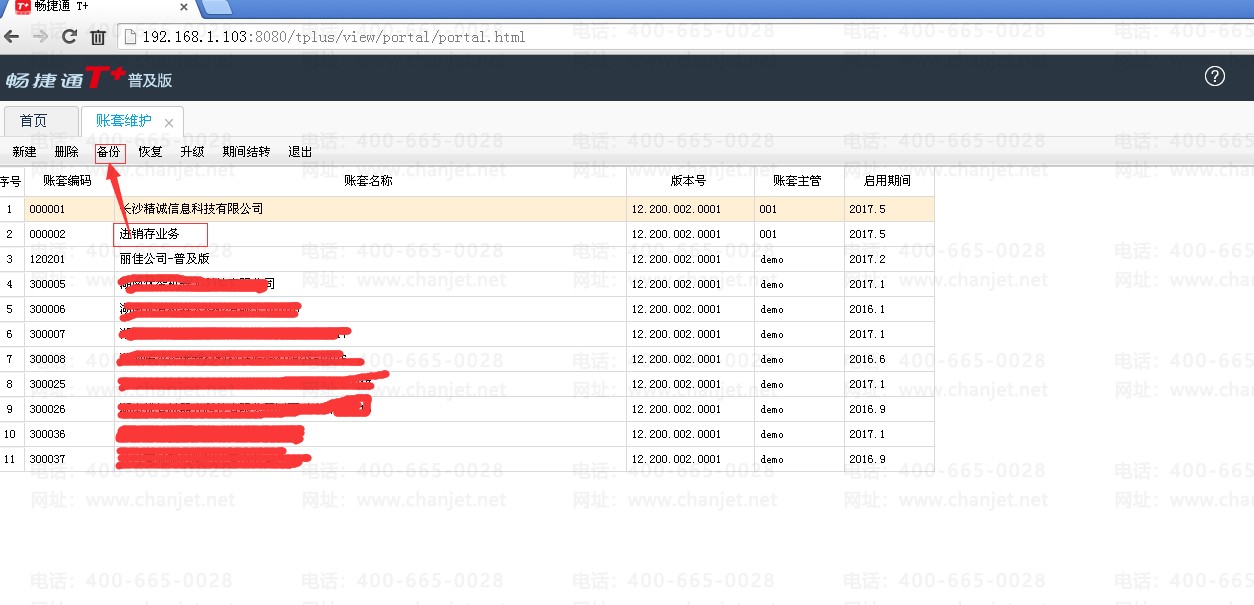
Task: Select row 丽佳公司-普及版
Action: pyautogui.click(x=467, y=259)
